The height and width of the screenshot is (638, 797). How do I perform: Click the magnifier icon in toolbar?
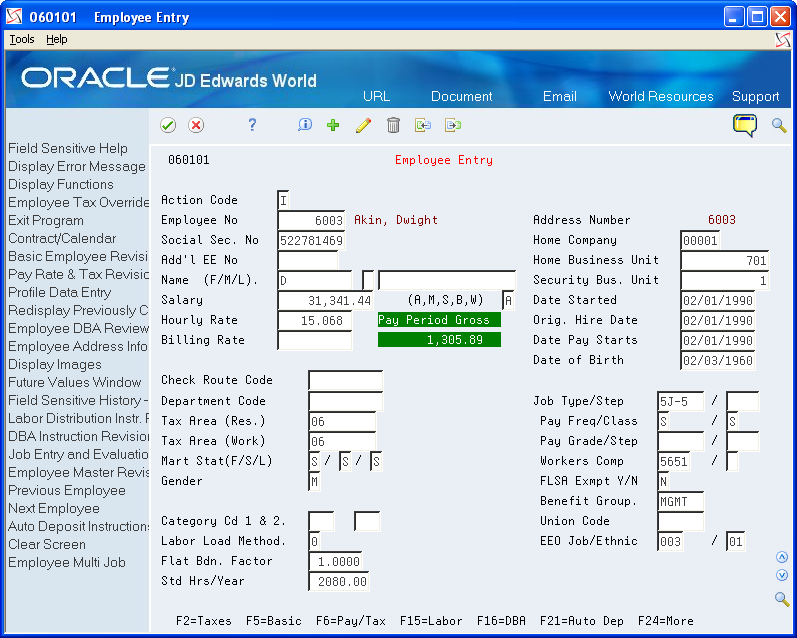(779, 125)
